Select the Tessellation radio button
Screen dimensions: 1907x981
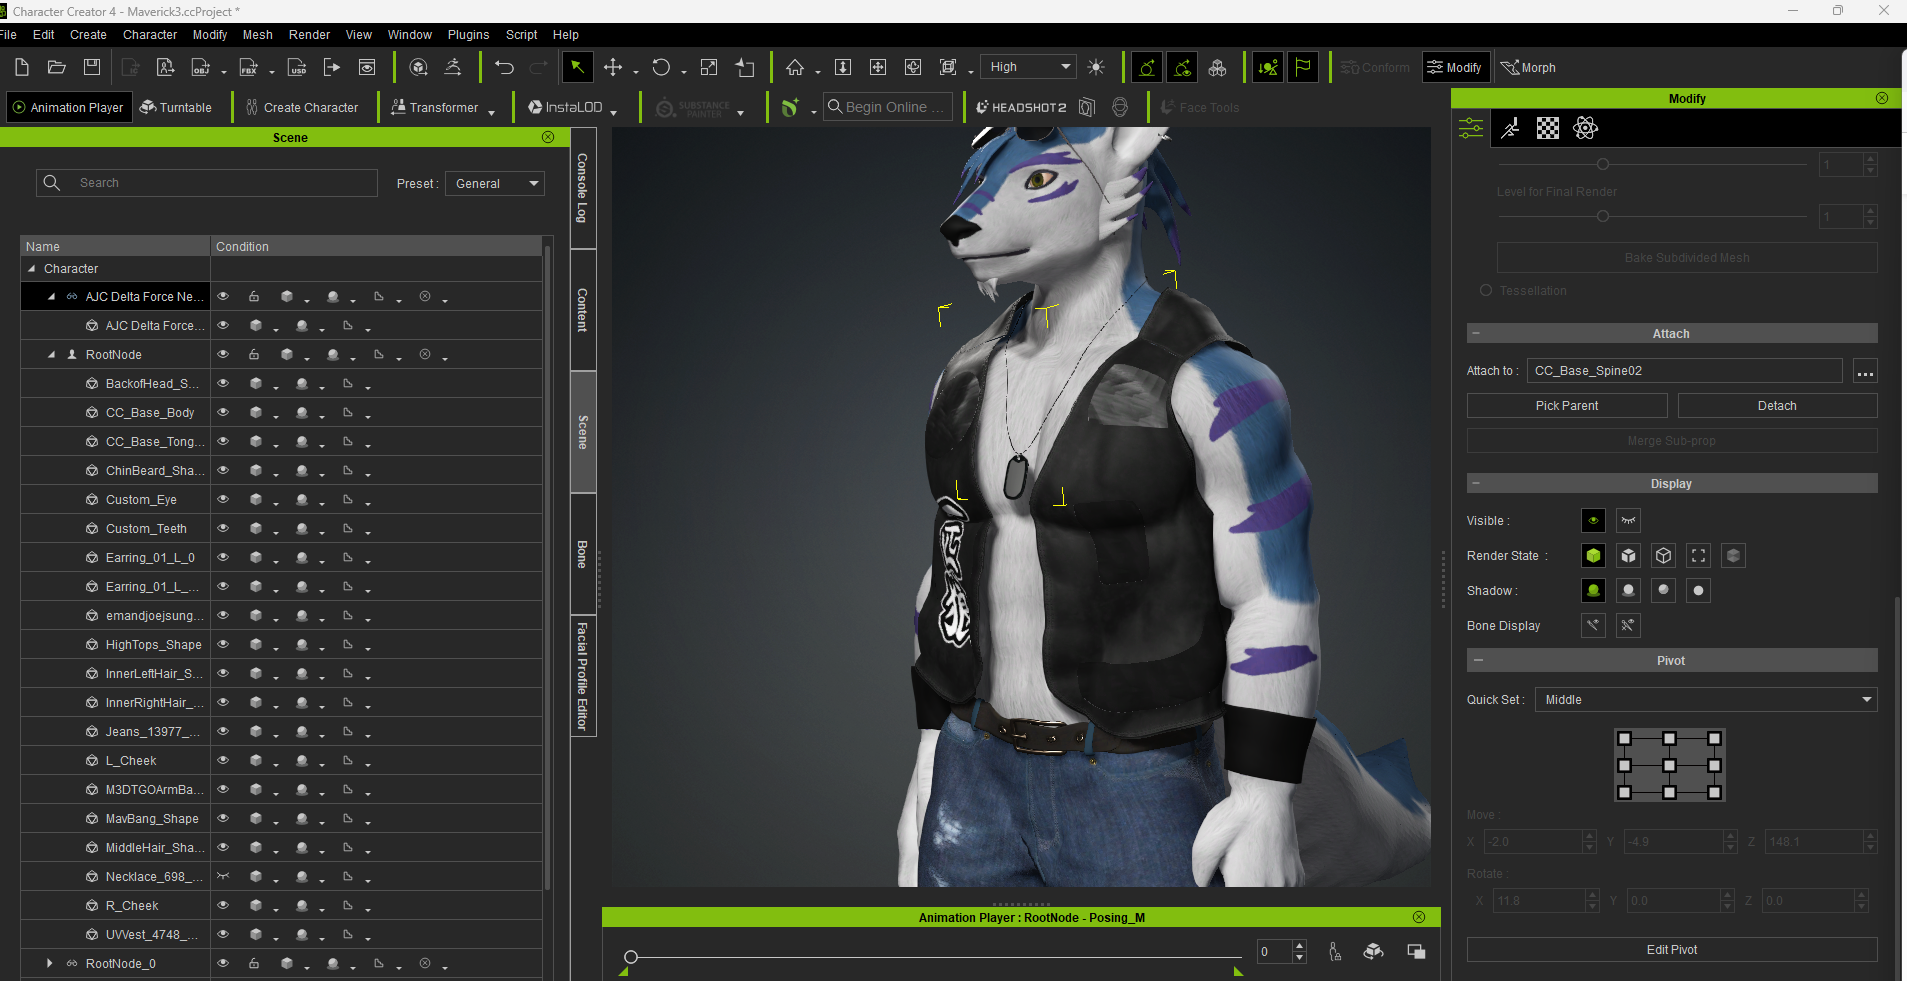coord(1485,290)
